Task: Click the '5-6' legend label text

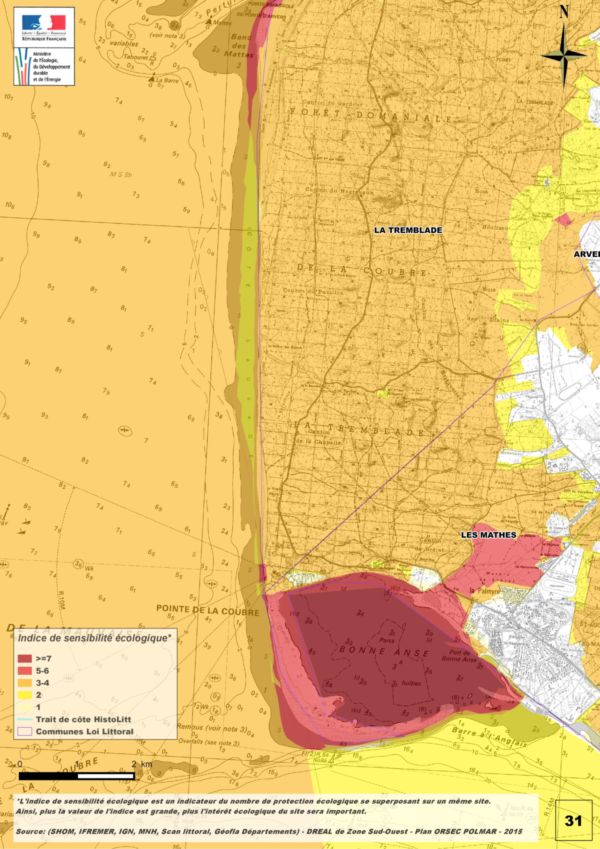Action: click(42, 670)
